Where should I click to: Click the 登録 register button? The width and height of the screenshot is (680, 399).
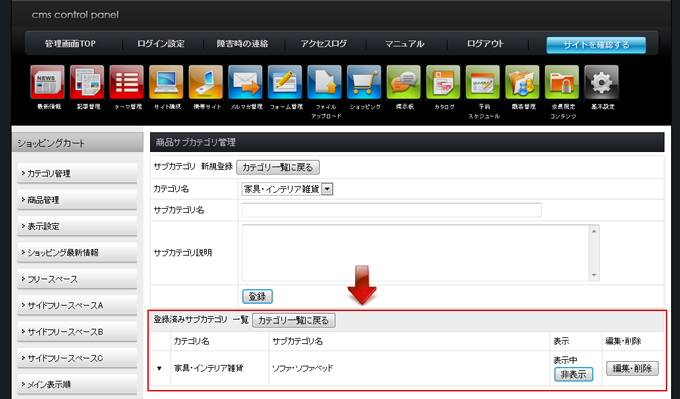(x=257, y=297)
